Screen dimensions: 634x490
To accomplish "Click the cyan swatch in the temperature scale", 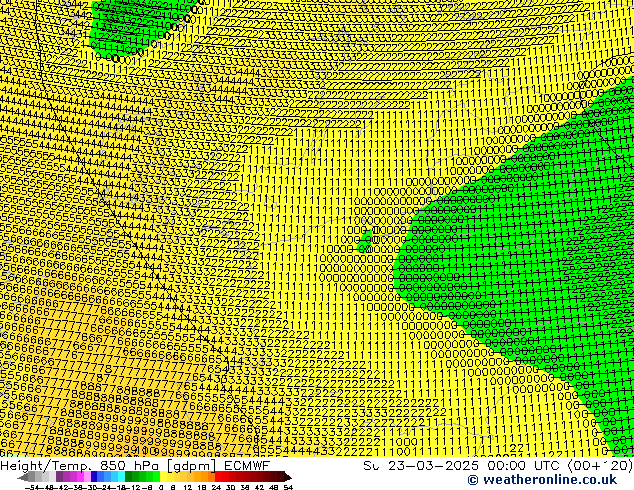I will click(122, 477).
